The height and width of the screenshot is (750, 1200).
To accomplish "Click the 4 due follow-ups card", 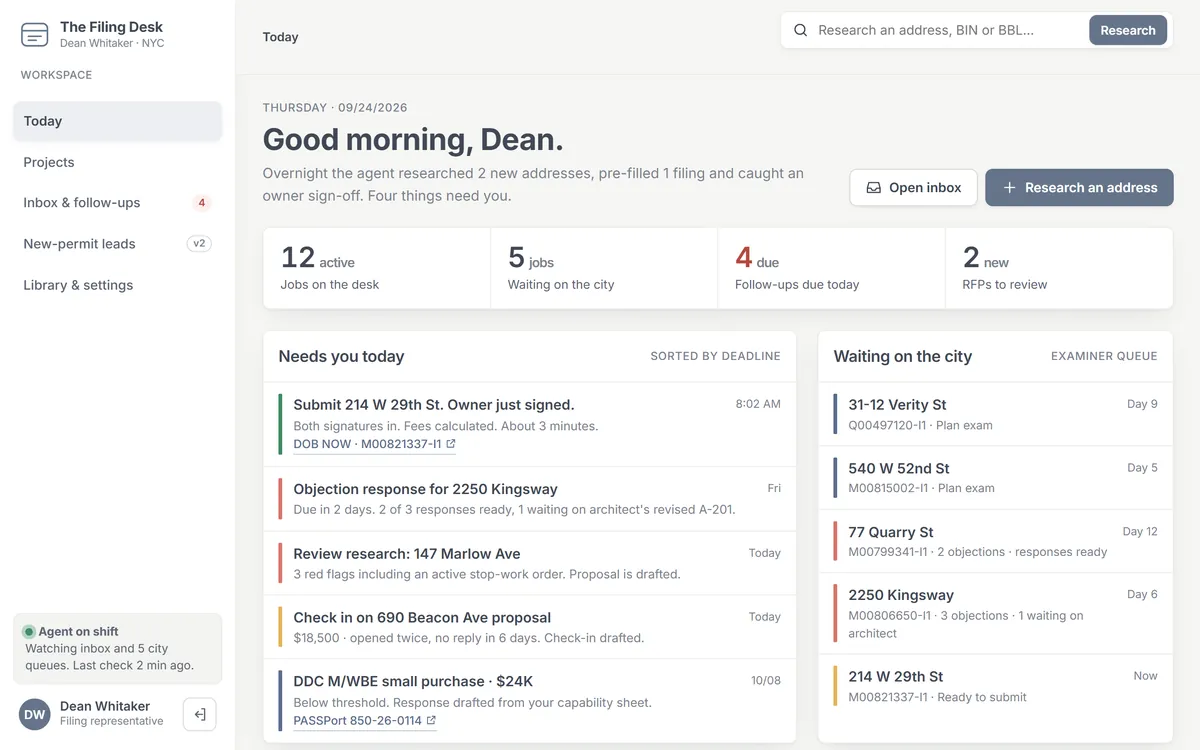I will [831, 268].
